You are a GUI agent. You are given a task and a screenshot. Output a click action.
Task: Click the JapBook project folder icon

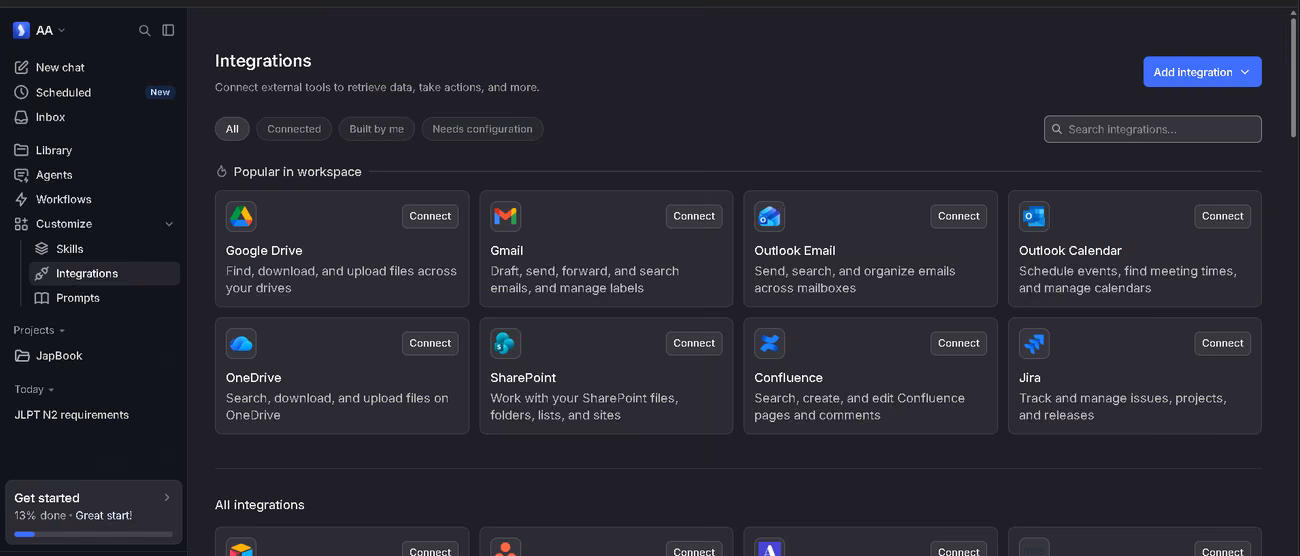click(x=22, y=356)
